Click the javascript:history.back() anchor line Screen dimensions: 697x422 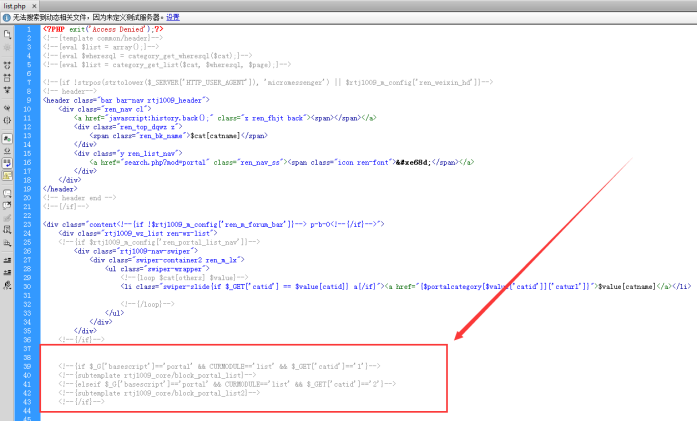[x=225, y=118]
